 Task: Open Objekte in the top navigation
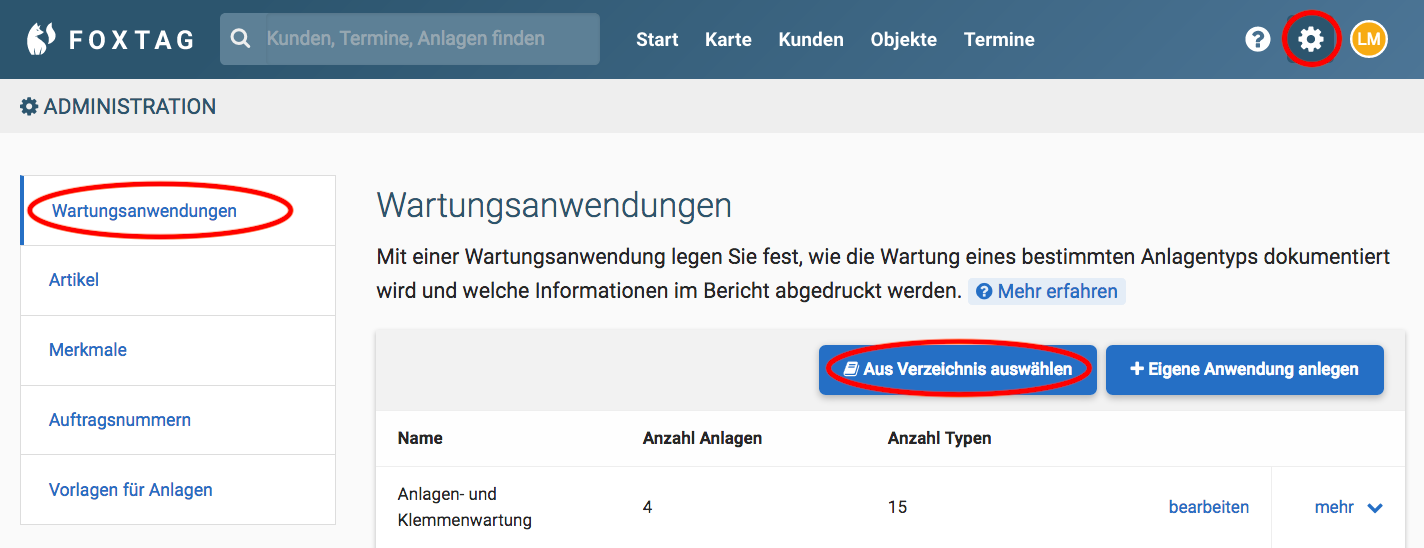pyautogui.click(x=904, y=40)
